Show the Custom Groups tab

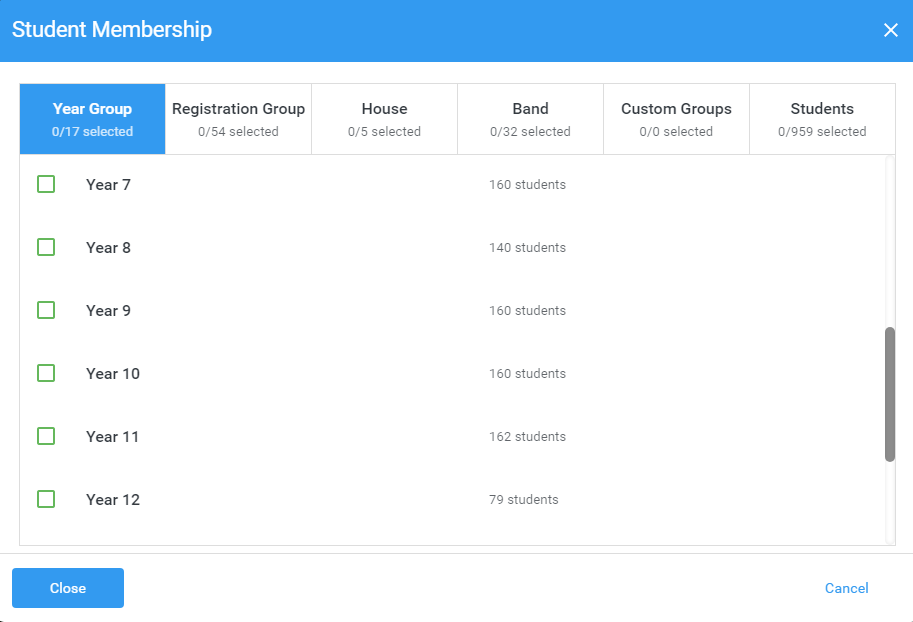click(x=676, y=119)
